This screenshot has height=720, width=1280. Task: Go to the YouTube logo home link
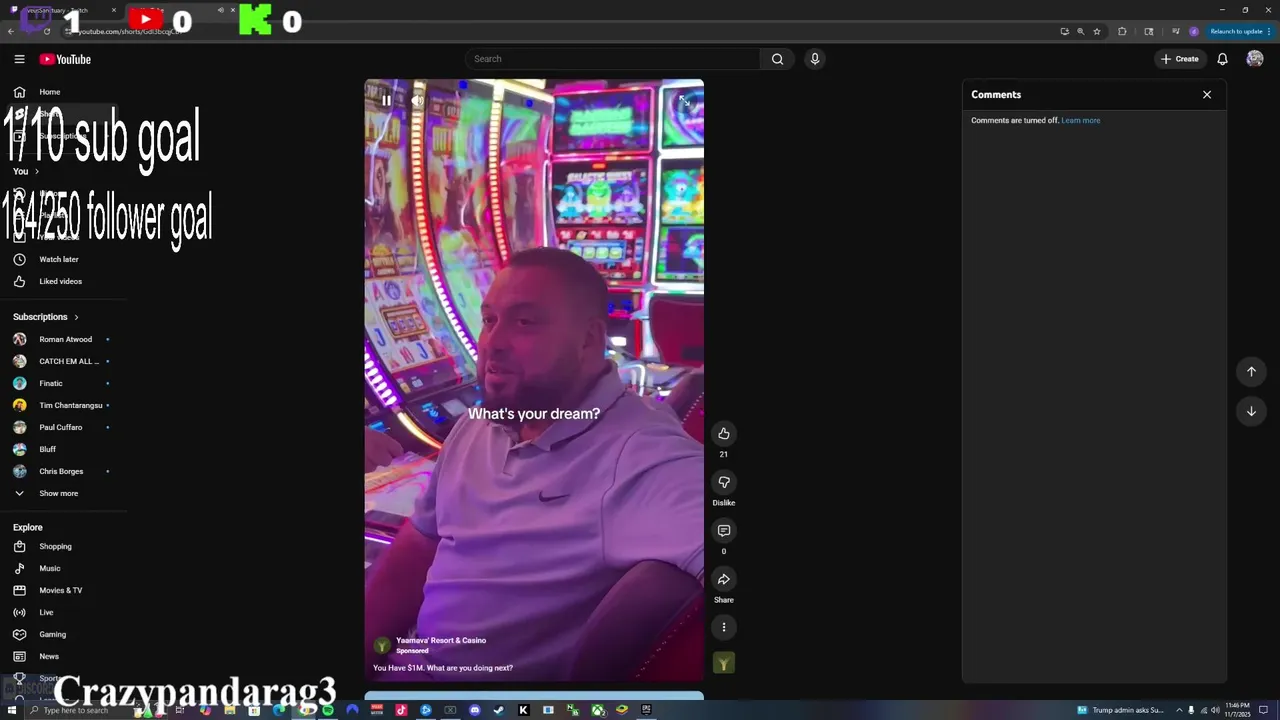[x=65, y=59]
